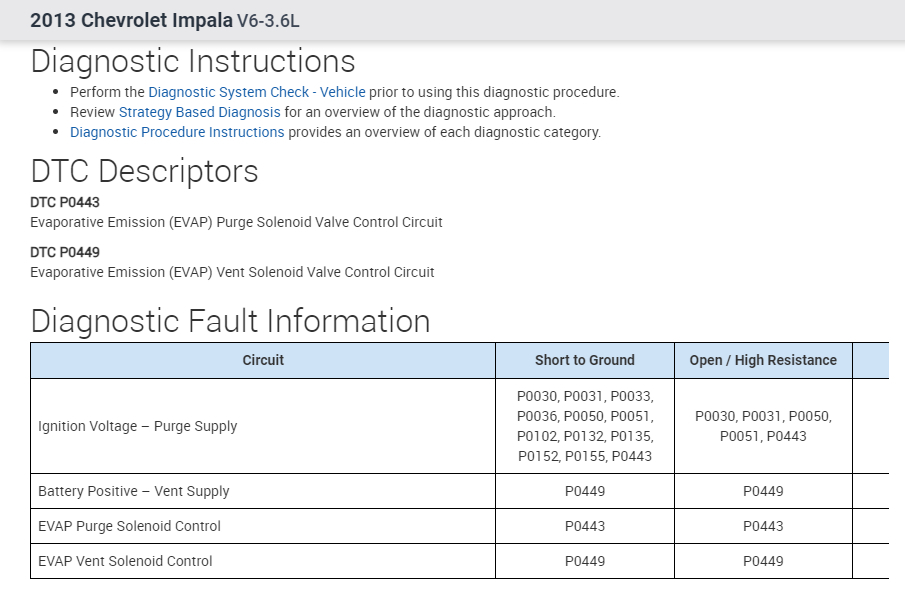Click the Circuit column header

[263, 360]
